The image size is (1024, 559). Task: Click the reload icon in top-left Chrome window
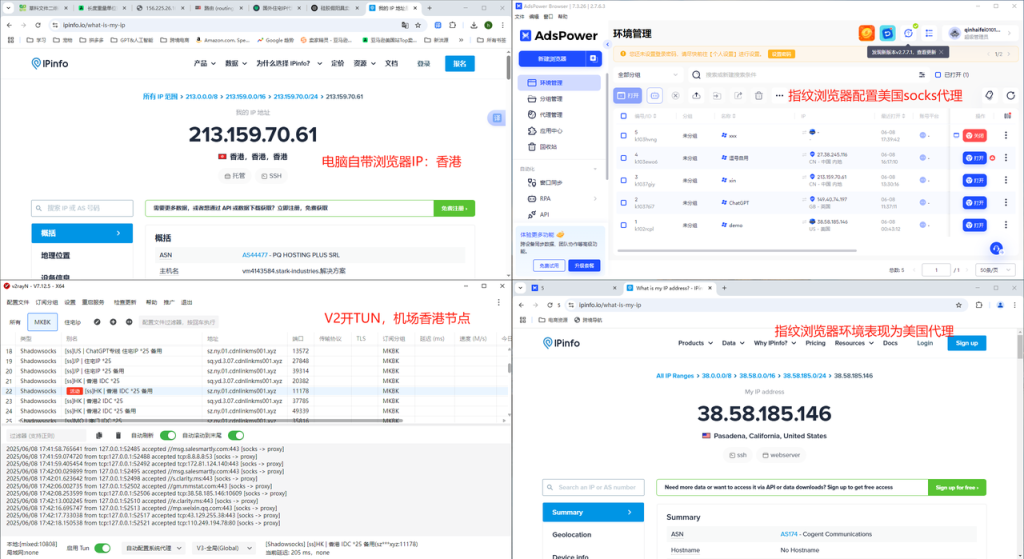pos(38,25)
